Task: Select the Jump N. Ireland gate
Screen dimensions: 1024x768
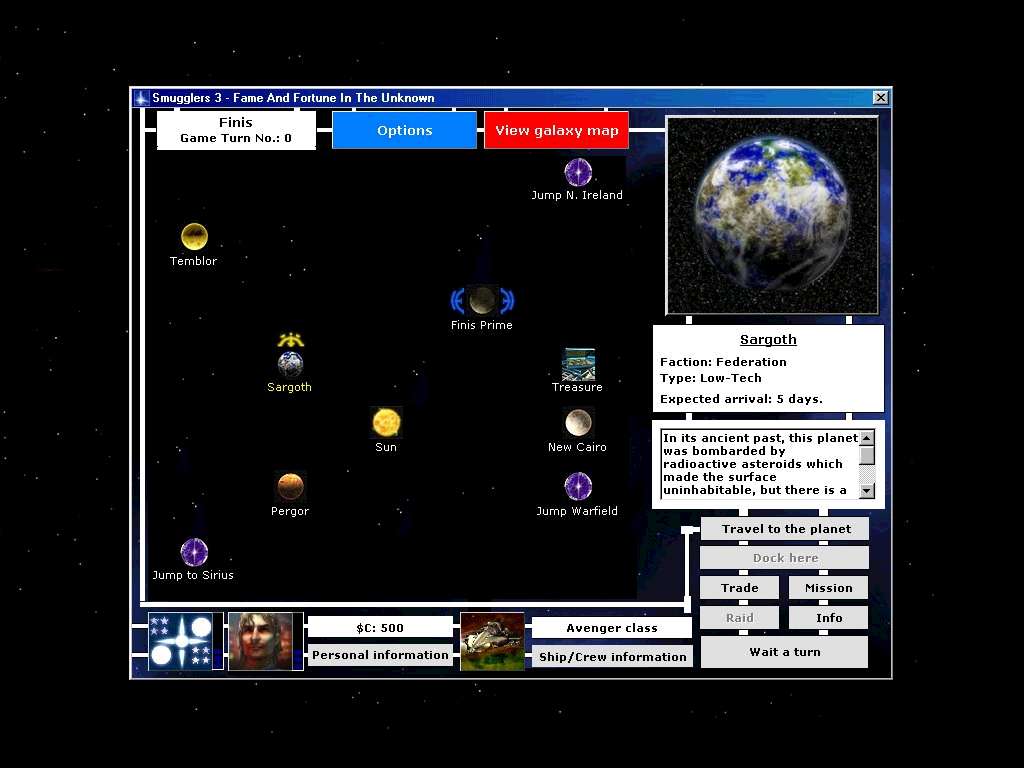Action: coord(578,172)
